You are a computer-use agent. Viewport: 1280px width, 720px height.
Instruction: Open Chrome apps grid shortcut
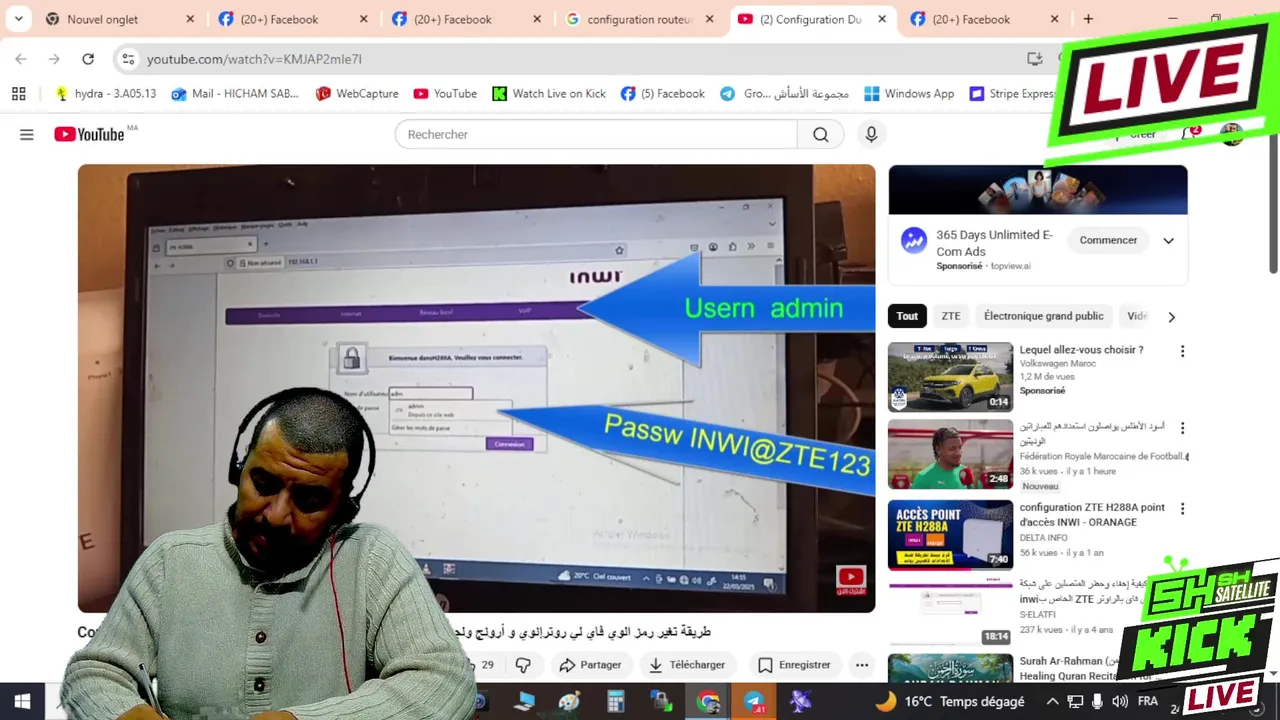coord(18,93)
